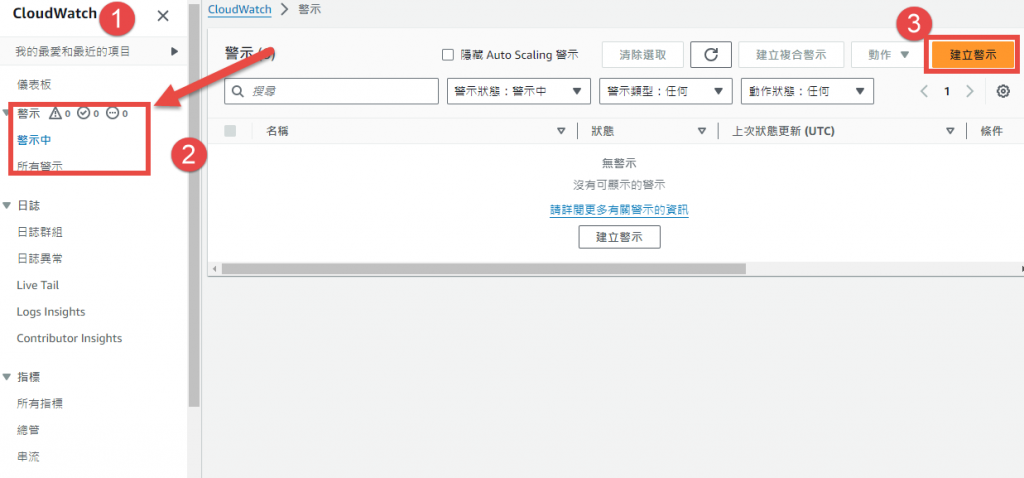
Task: Click the alarm search input field
Action: pos(331,91)
